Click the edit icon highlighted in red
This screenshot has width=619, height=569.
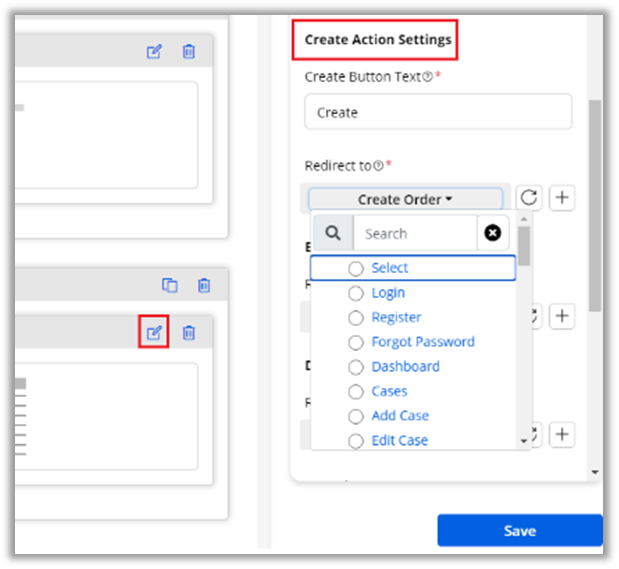153,333
